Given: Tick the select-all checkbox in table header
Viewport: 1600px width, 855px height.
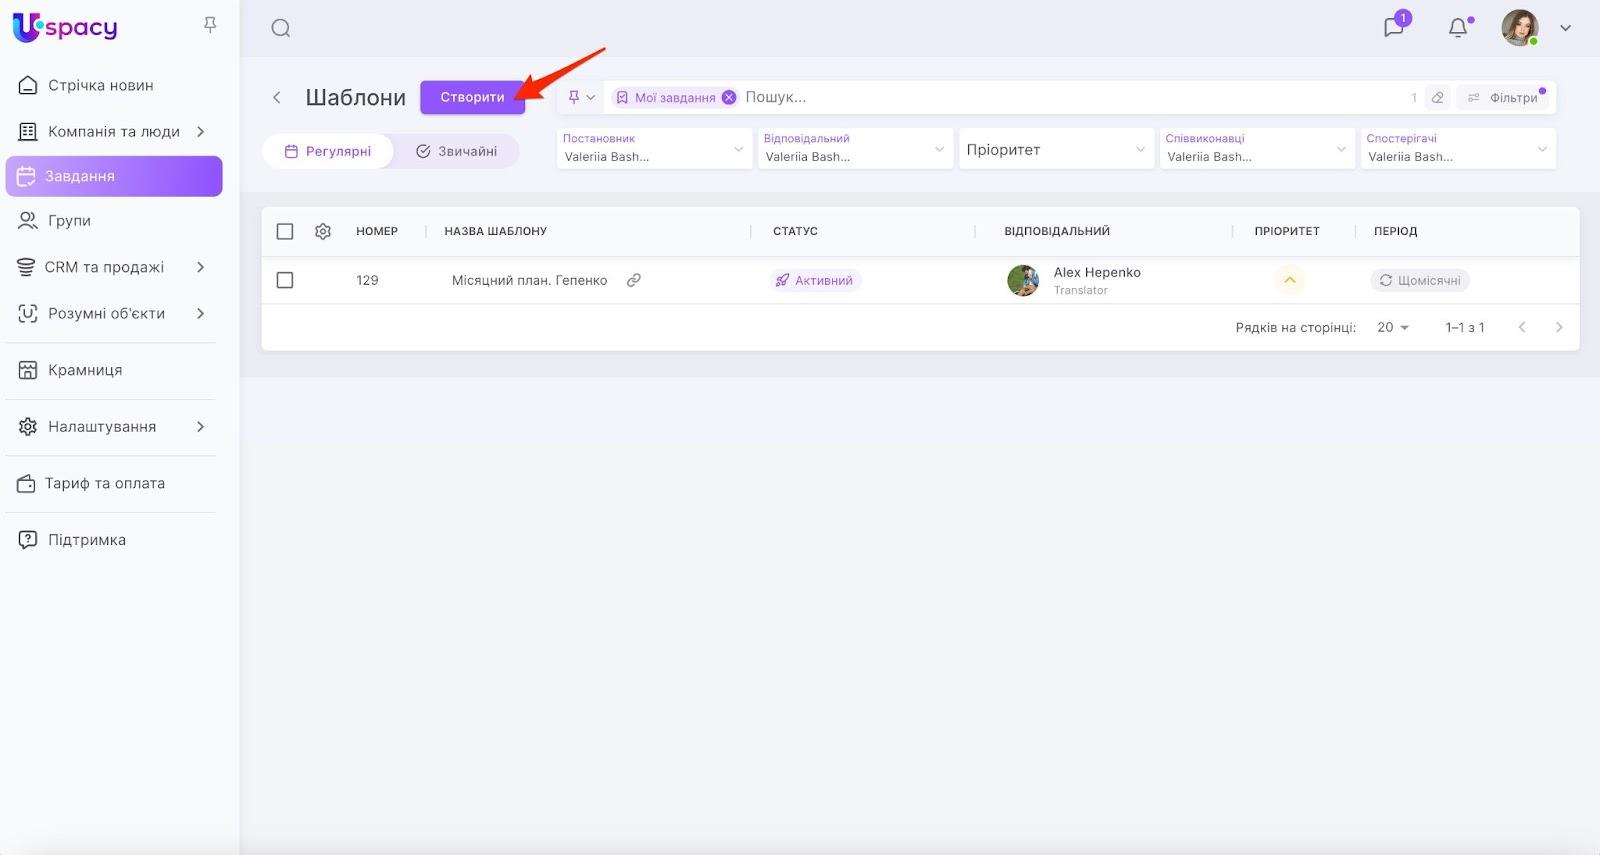Looking at the screenshot, I should point(285,231).
